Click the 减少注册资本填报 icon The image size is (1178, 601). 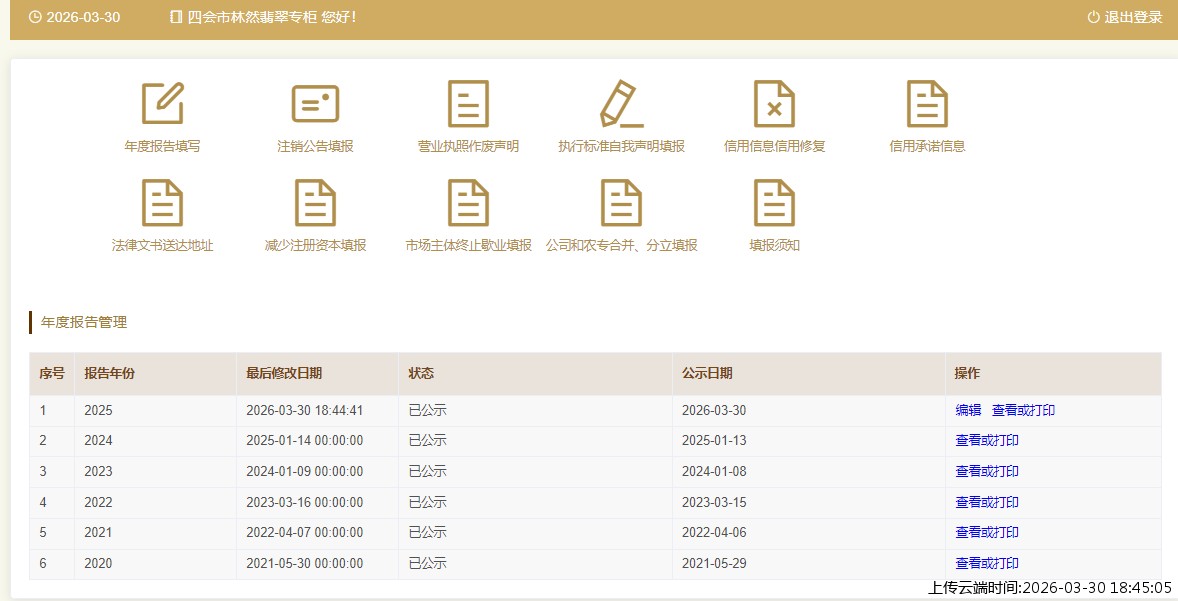[x=315, y=203]
